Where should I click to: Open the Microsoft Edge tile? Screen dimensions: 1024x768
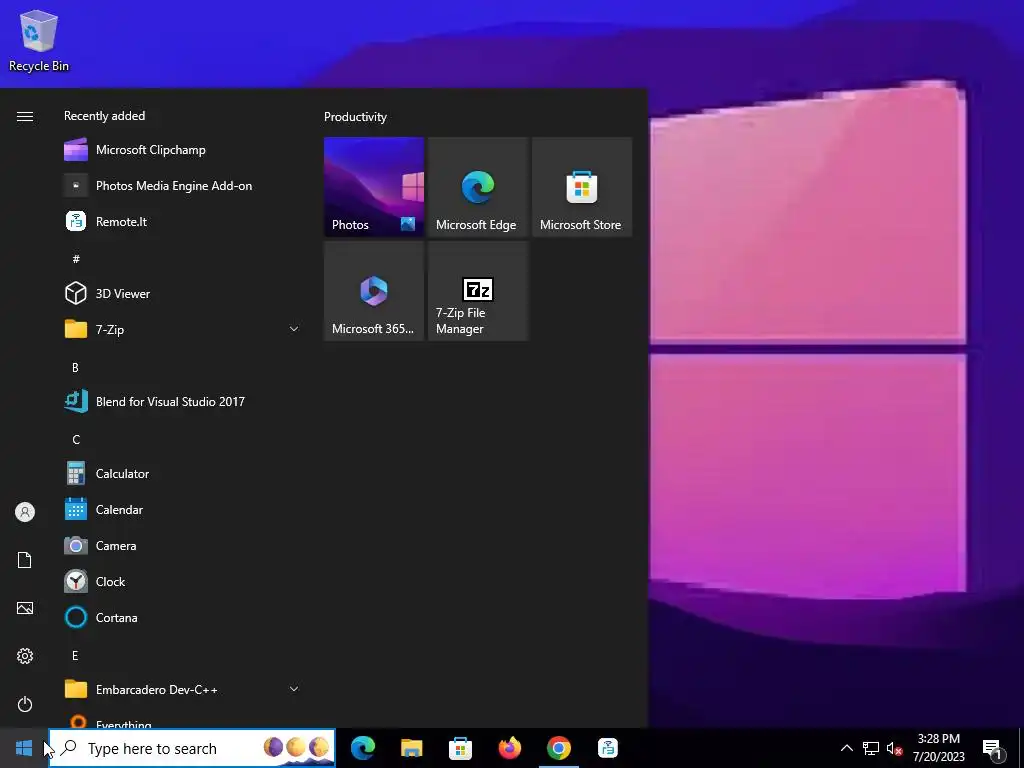tap(478, 187)
